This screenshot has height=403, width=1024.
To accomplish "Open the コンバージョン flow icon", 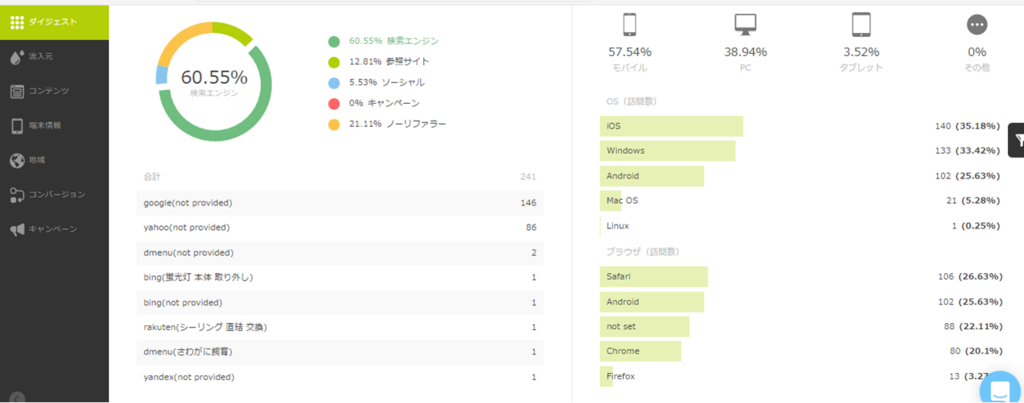I will 17,194.
